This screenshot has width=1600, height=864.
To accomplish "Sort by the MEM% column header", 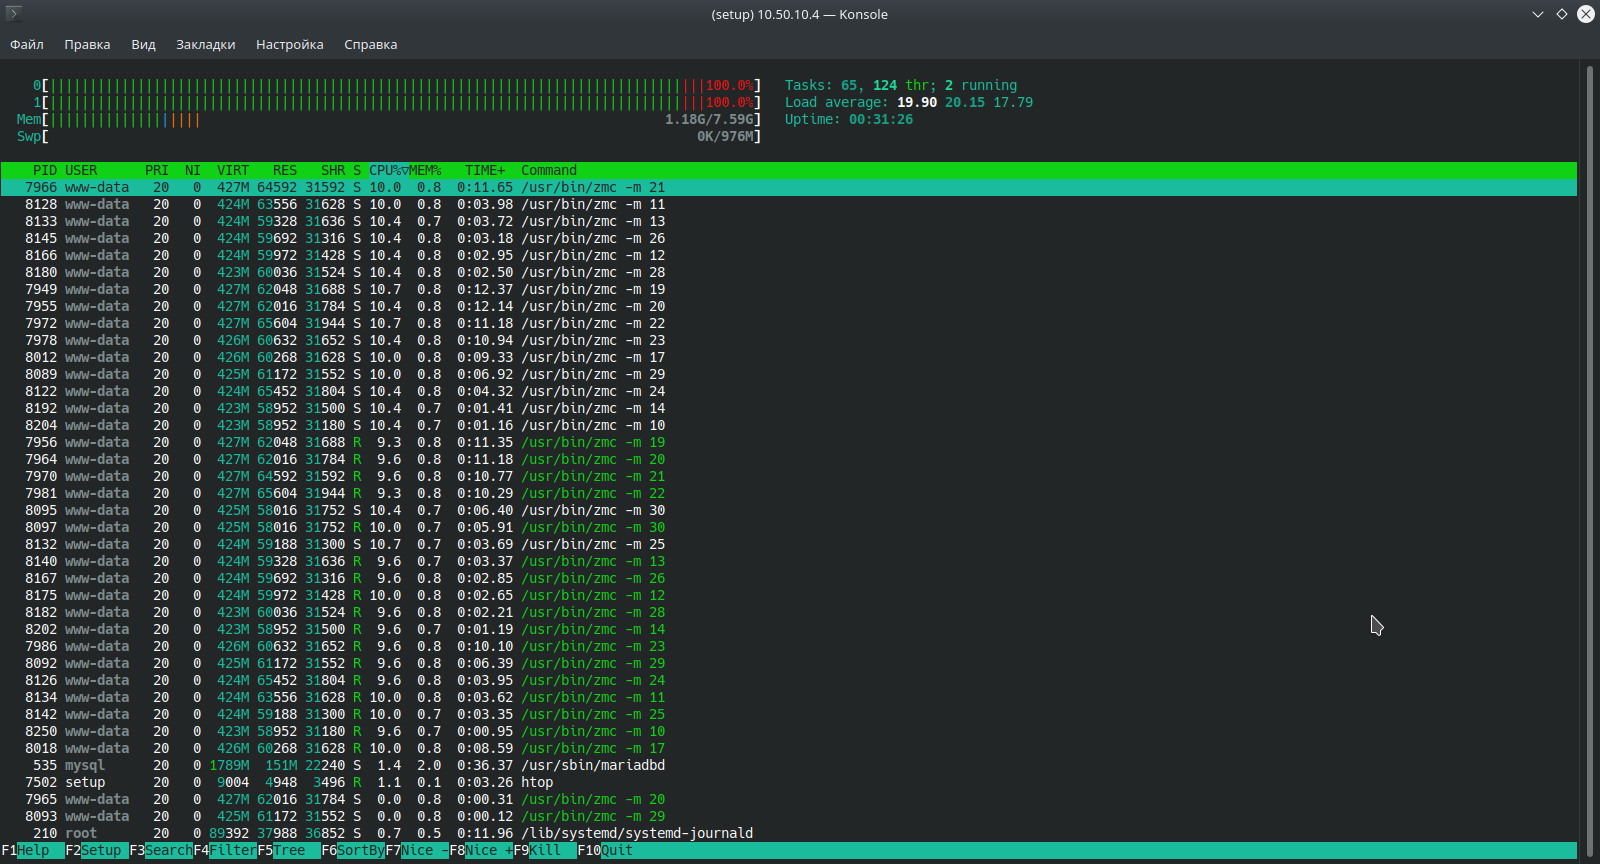I will tap(425, 170).
